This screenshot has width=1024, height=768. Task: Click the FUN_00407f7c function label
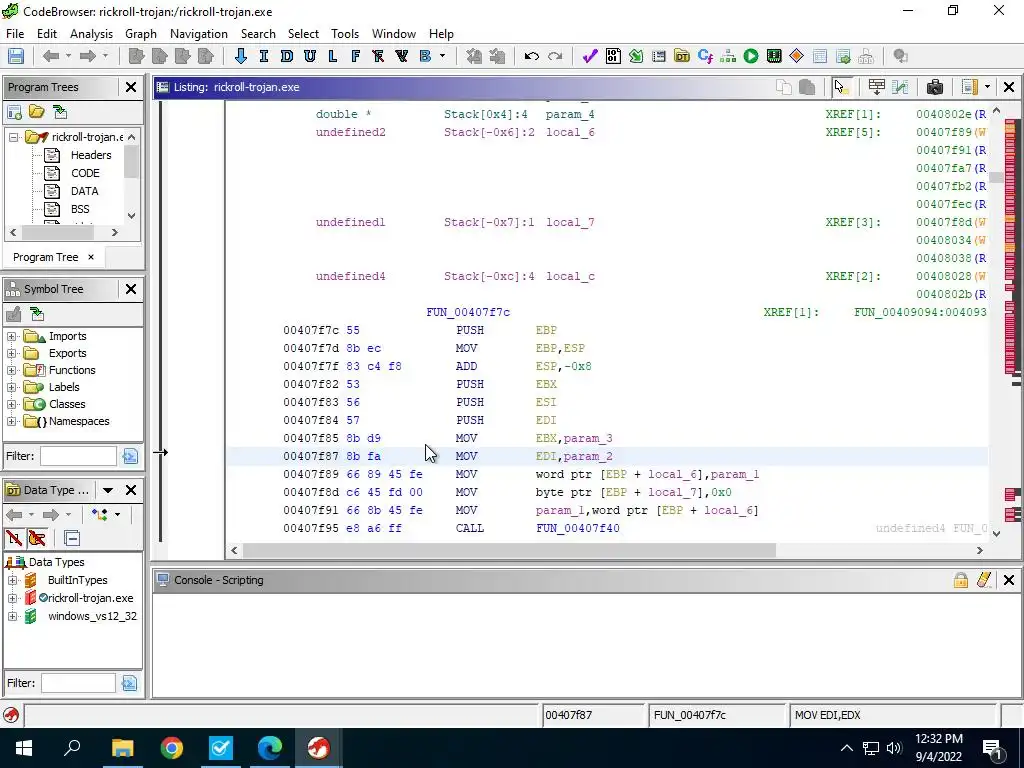(x=468, y=312)
